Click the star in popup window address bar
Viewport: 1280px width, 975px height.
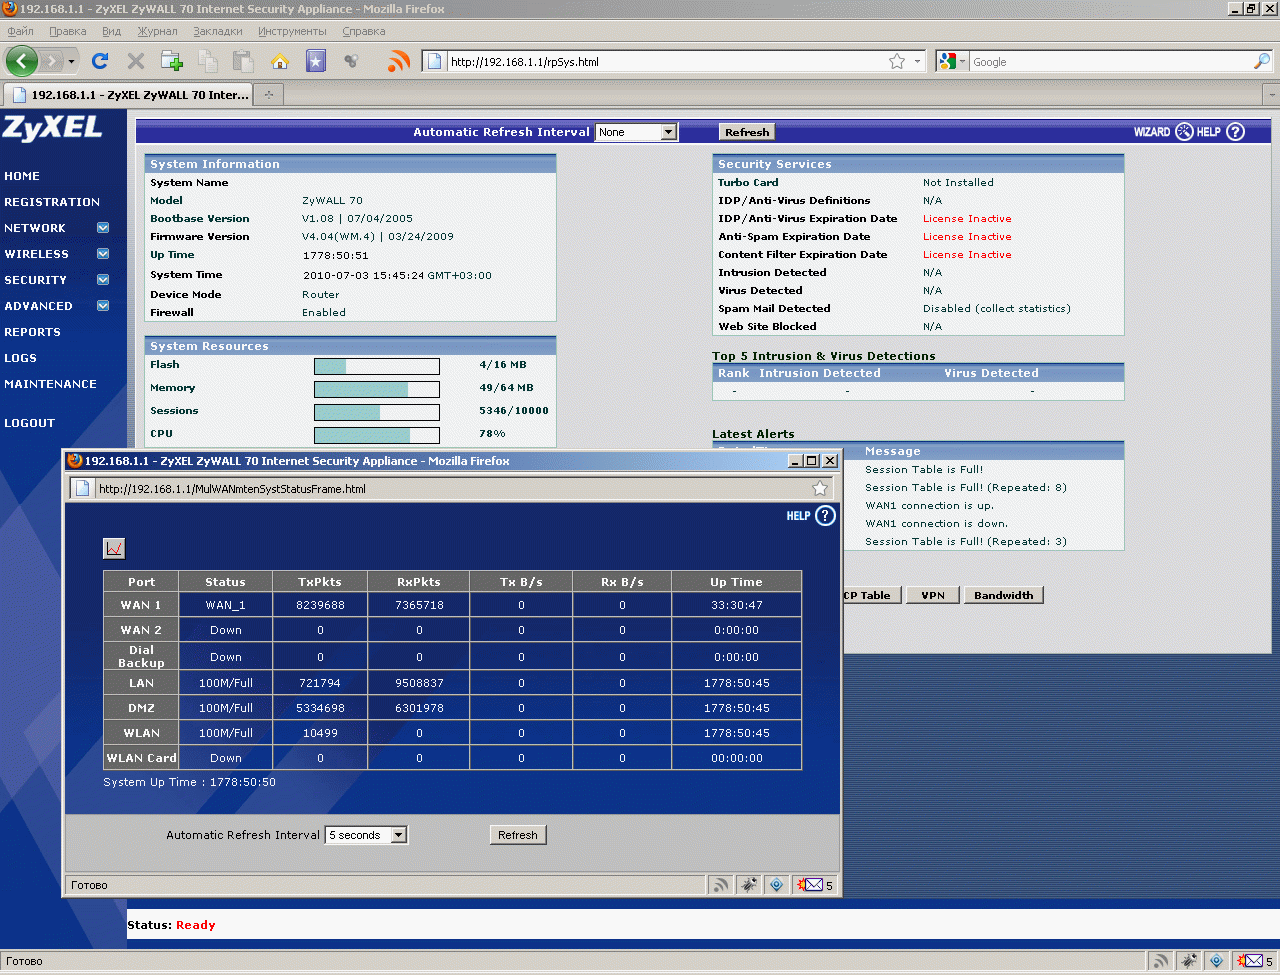(820, 488)
